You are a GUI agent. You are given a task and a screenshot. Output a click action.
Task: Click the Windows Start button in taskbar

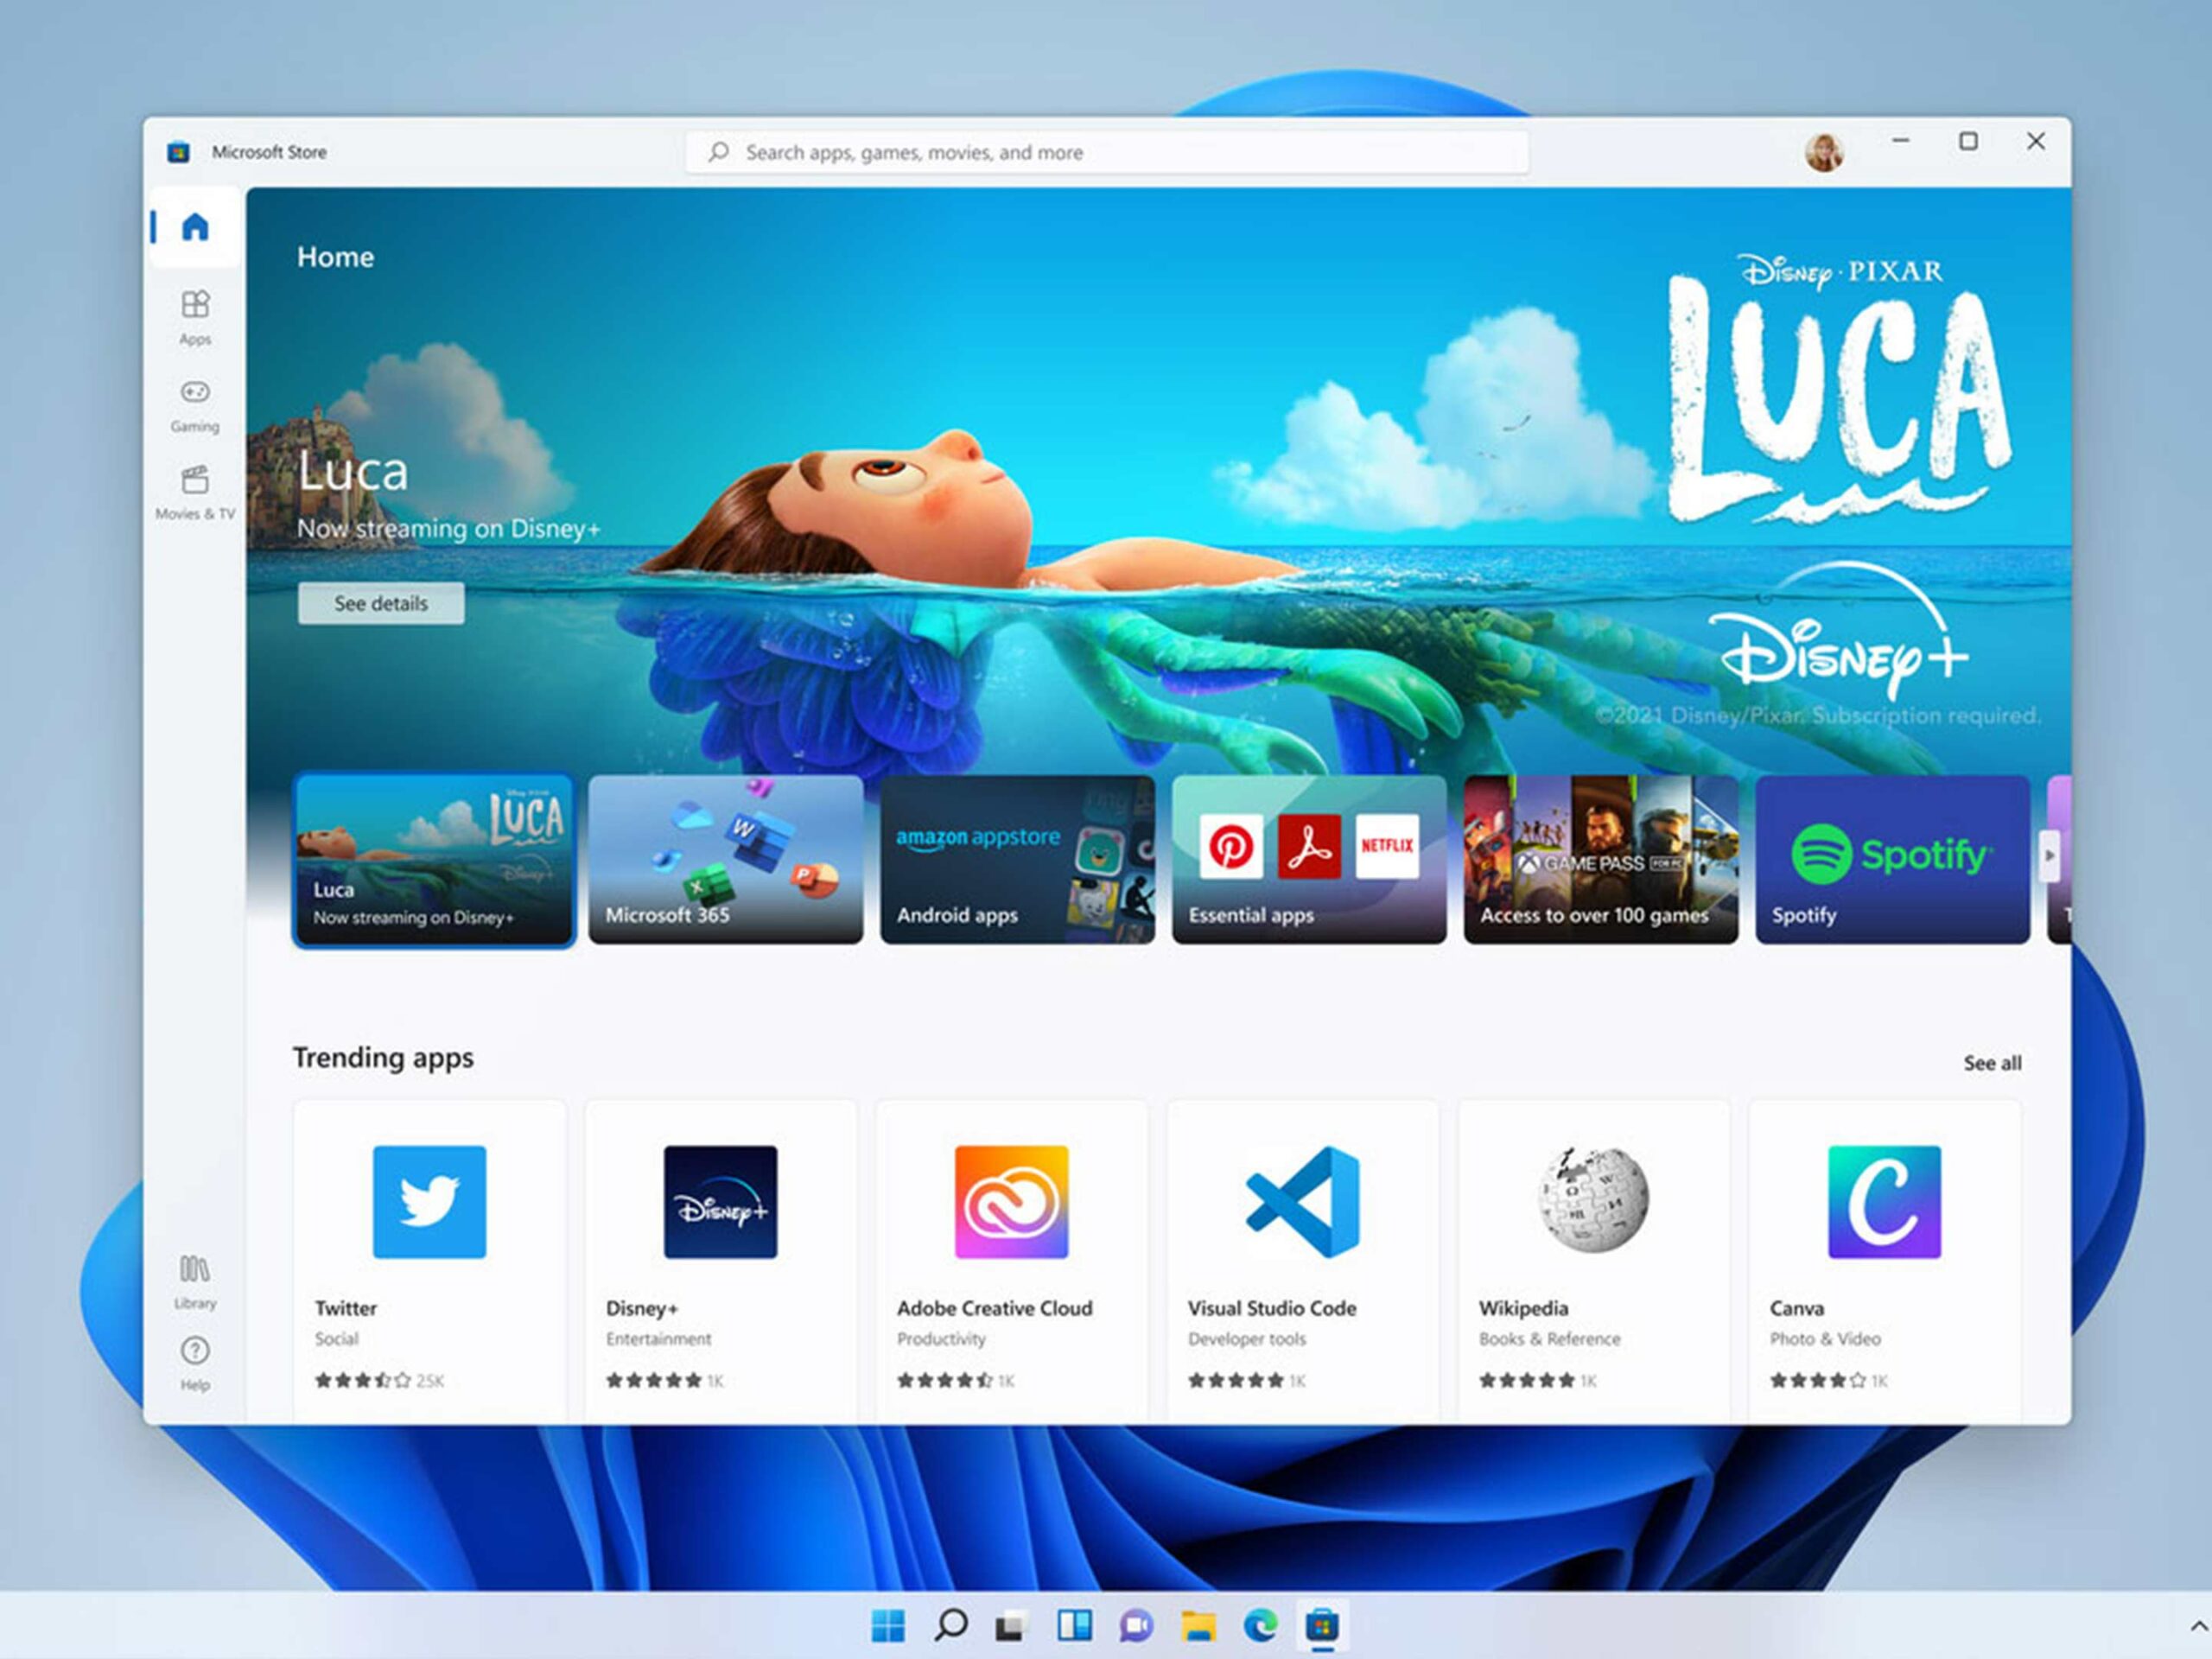click(x=887, y=1625)
